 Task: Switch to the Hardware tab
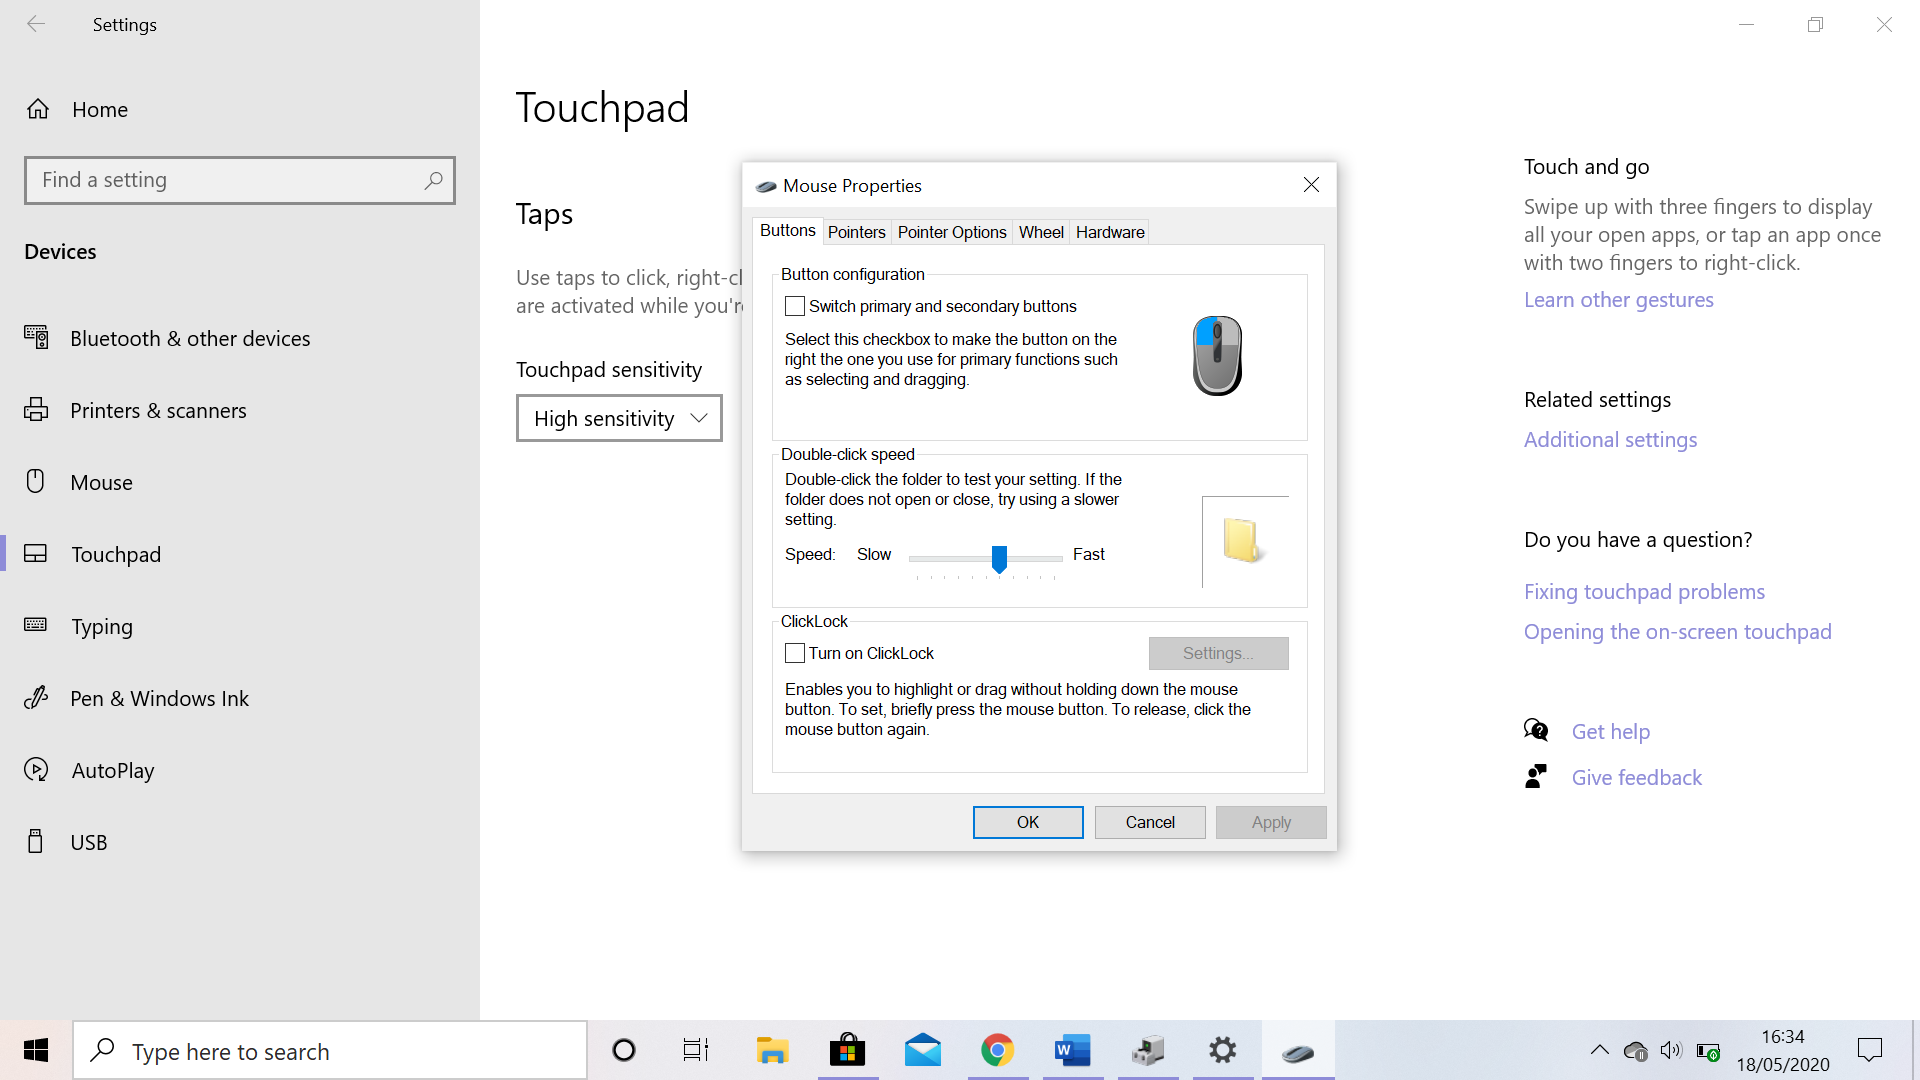coord(1109,231)
